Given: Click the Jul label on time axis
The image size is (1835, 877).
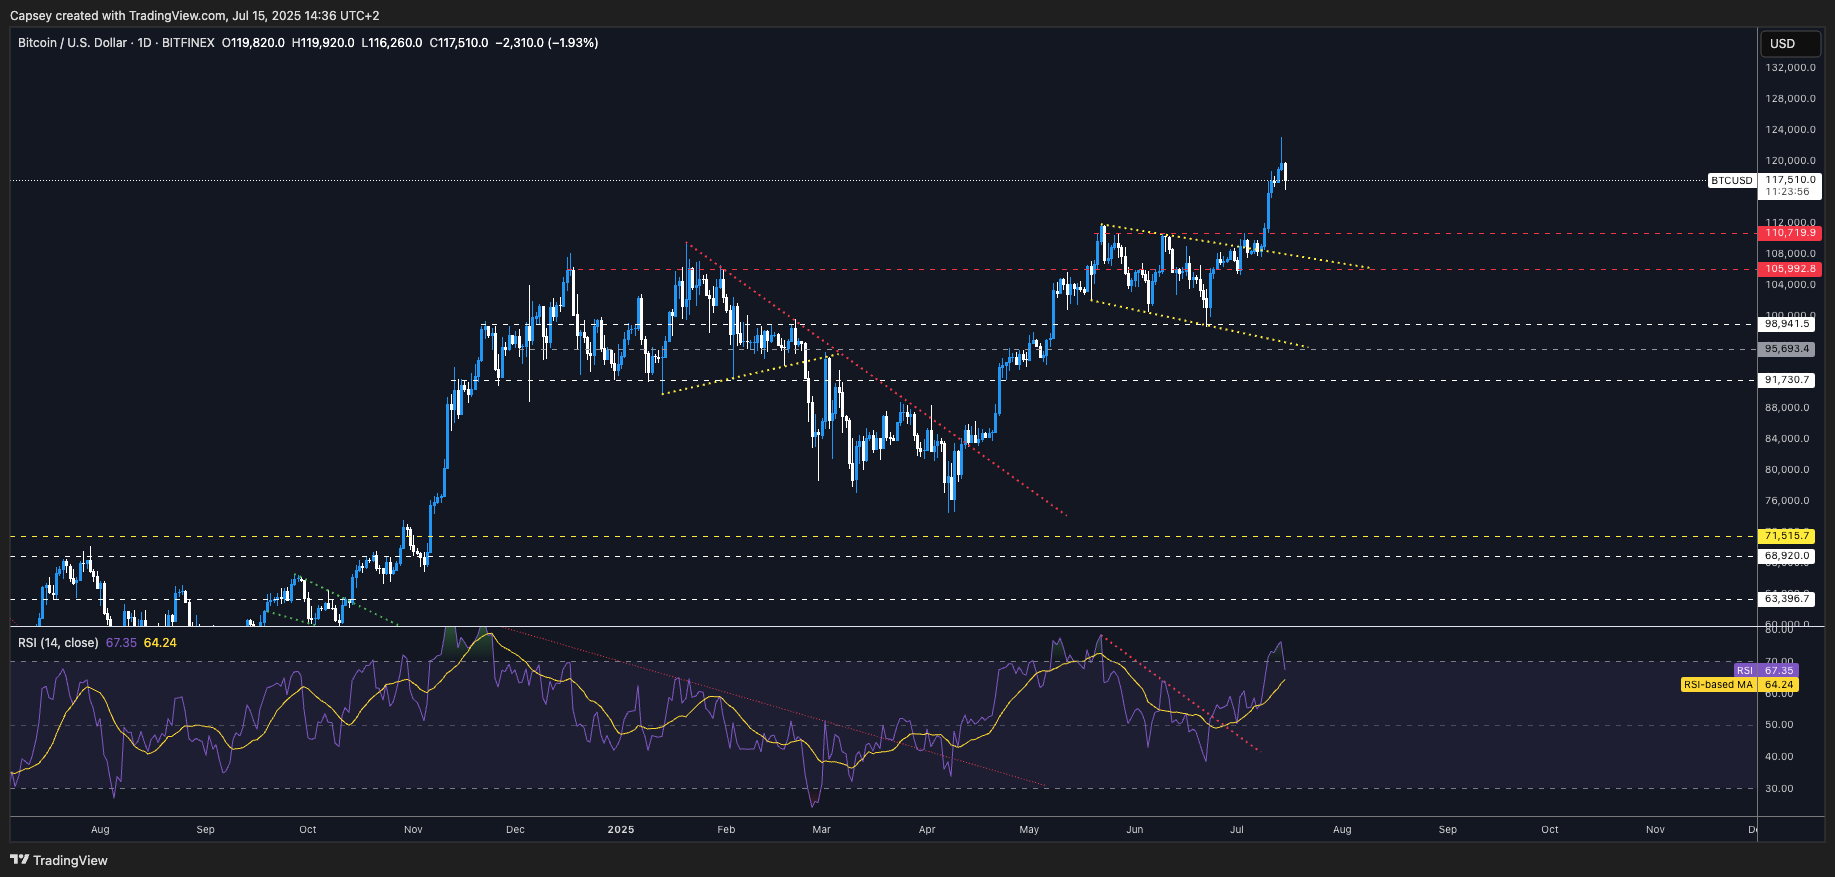Looking at the screenshot, I should tap(1237, 830).
